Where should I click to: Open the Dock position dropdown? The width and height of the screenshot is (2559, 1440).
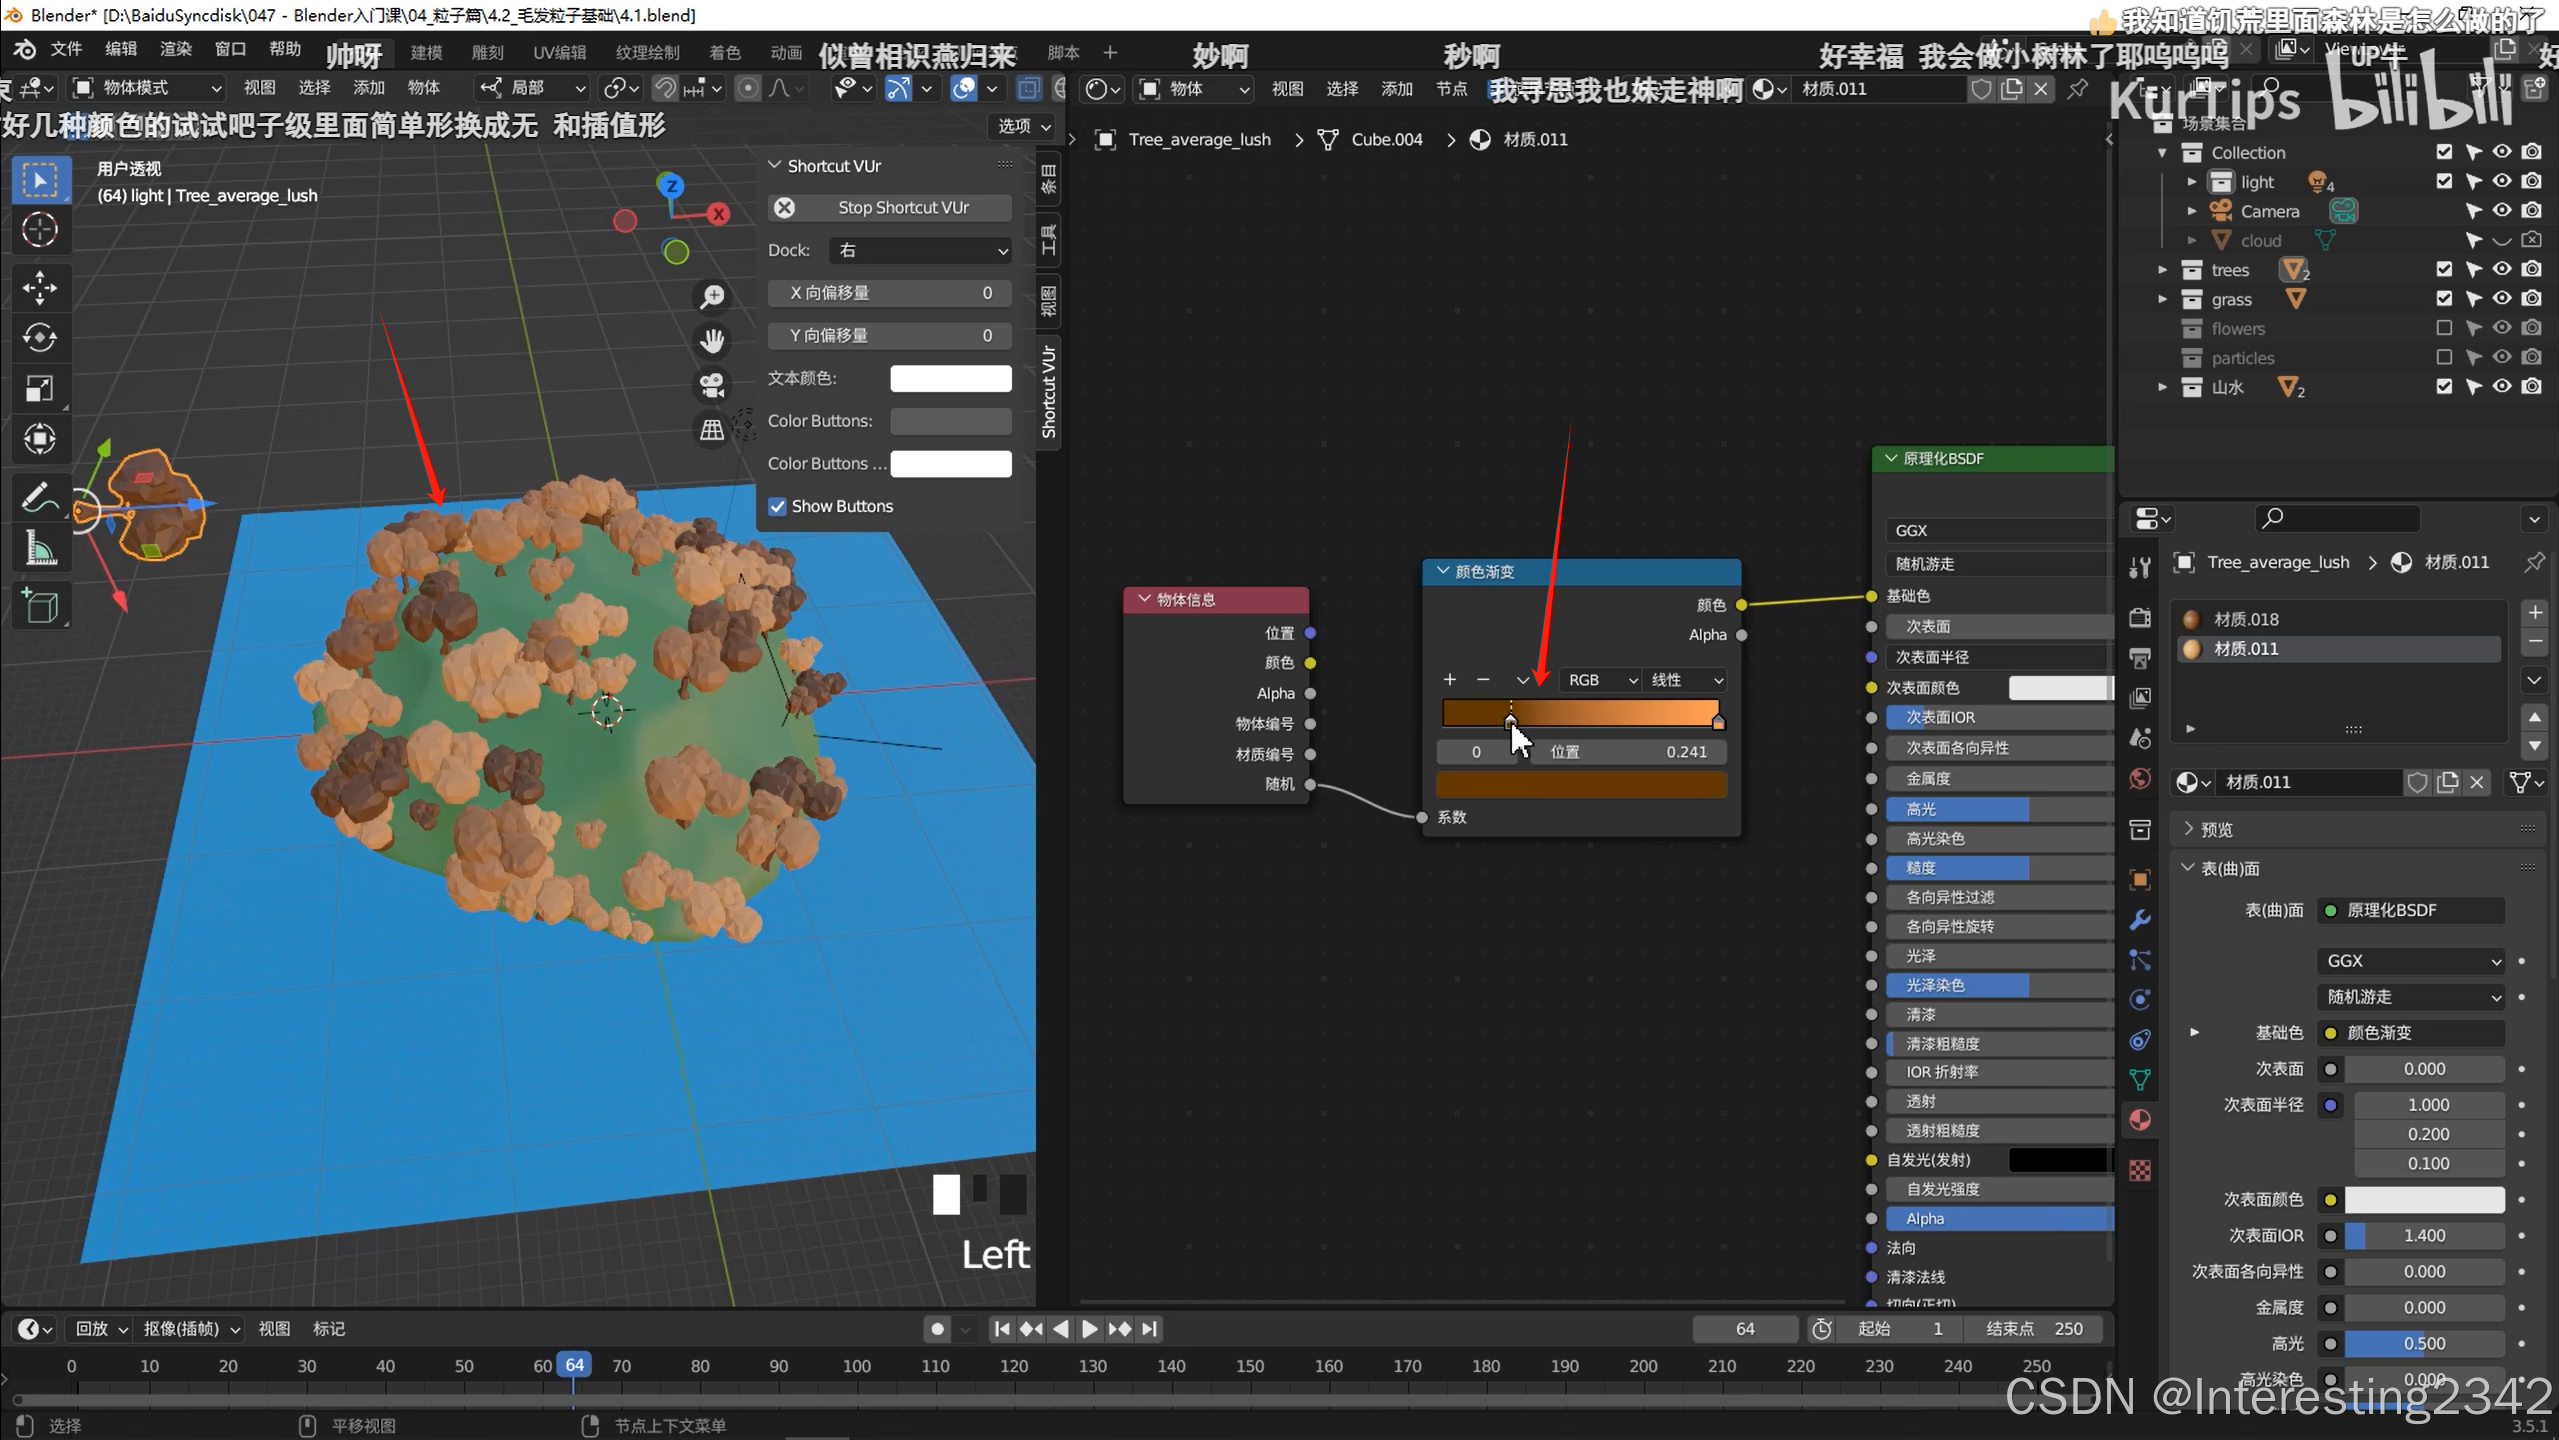click(x=920, y=250)
